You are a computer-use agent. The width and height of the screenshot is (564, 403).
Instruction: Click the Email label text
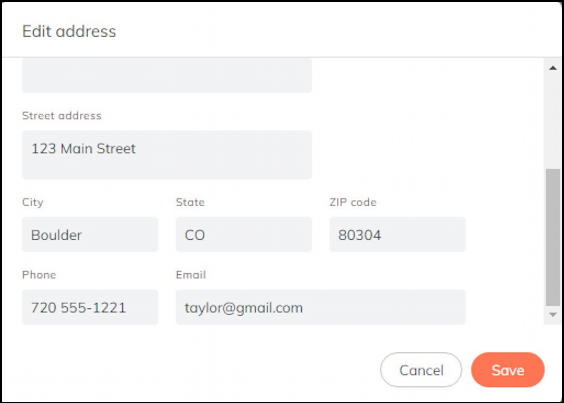(191, 275)
